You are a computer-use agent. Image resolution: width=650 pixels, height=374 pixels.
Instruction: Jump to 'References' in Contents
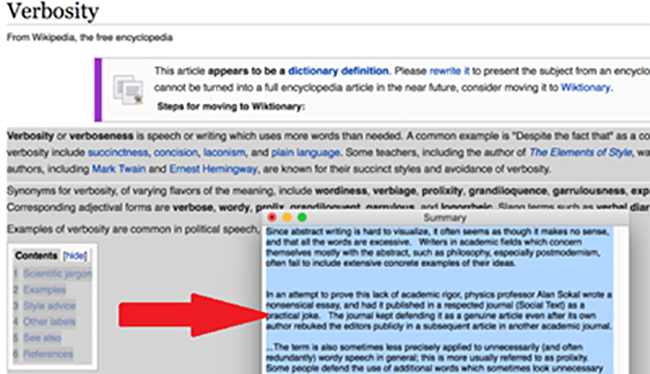[x=48, y=354]
